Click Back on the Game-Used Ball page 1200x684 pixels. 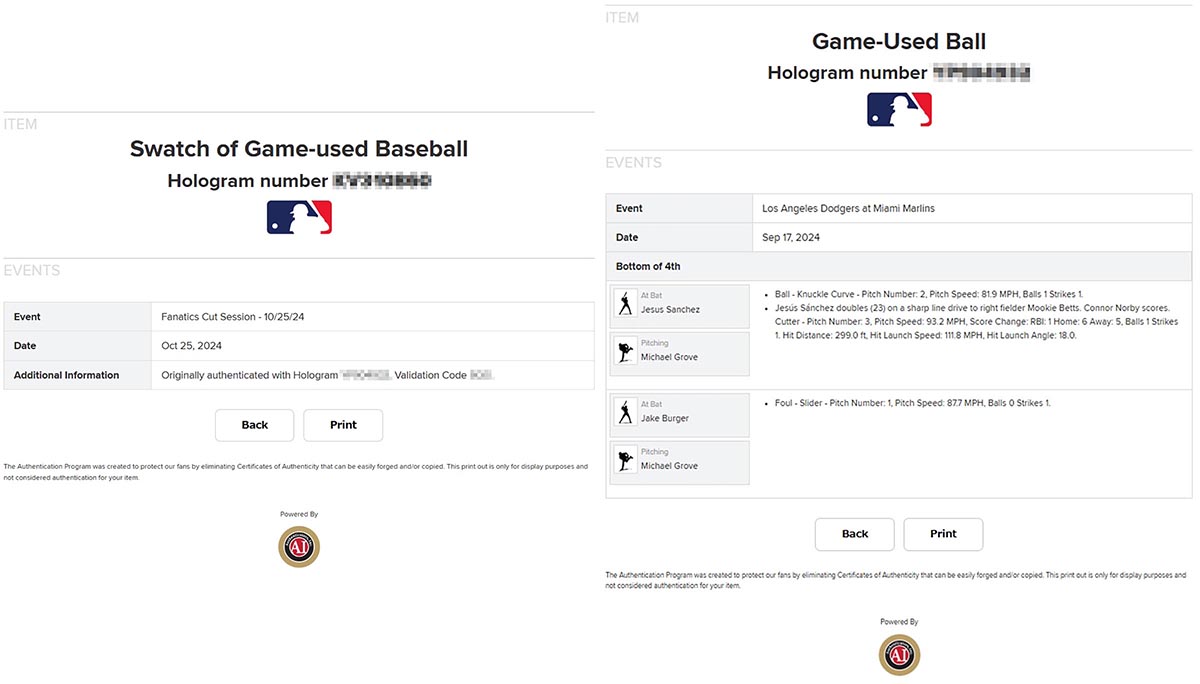(x=855, y=534)
